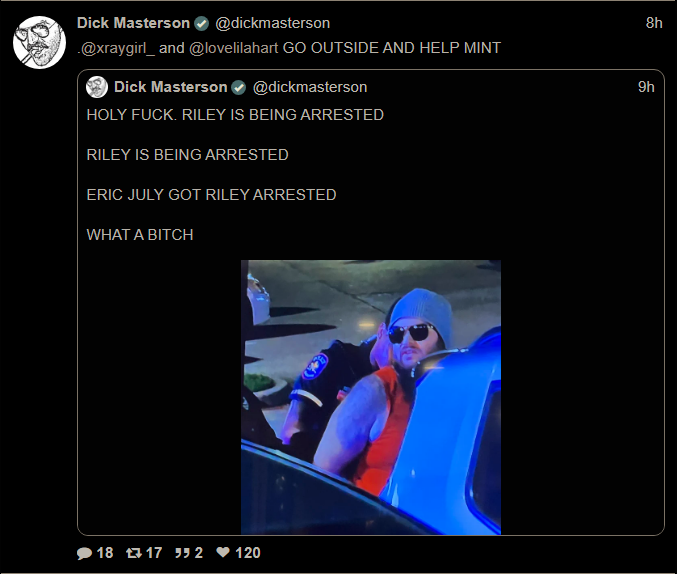Viewport: 677px width, 574px height.
Task: Open the small avatar in the quoted tweet
Action: [97, 87]
